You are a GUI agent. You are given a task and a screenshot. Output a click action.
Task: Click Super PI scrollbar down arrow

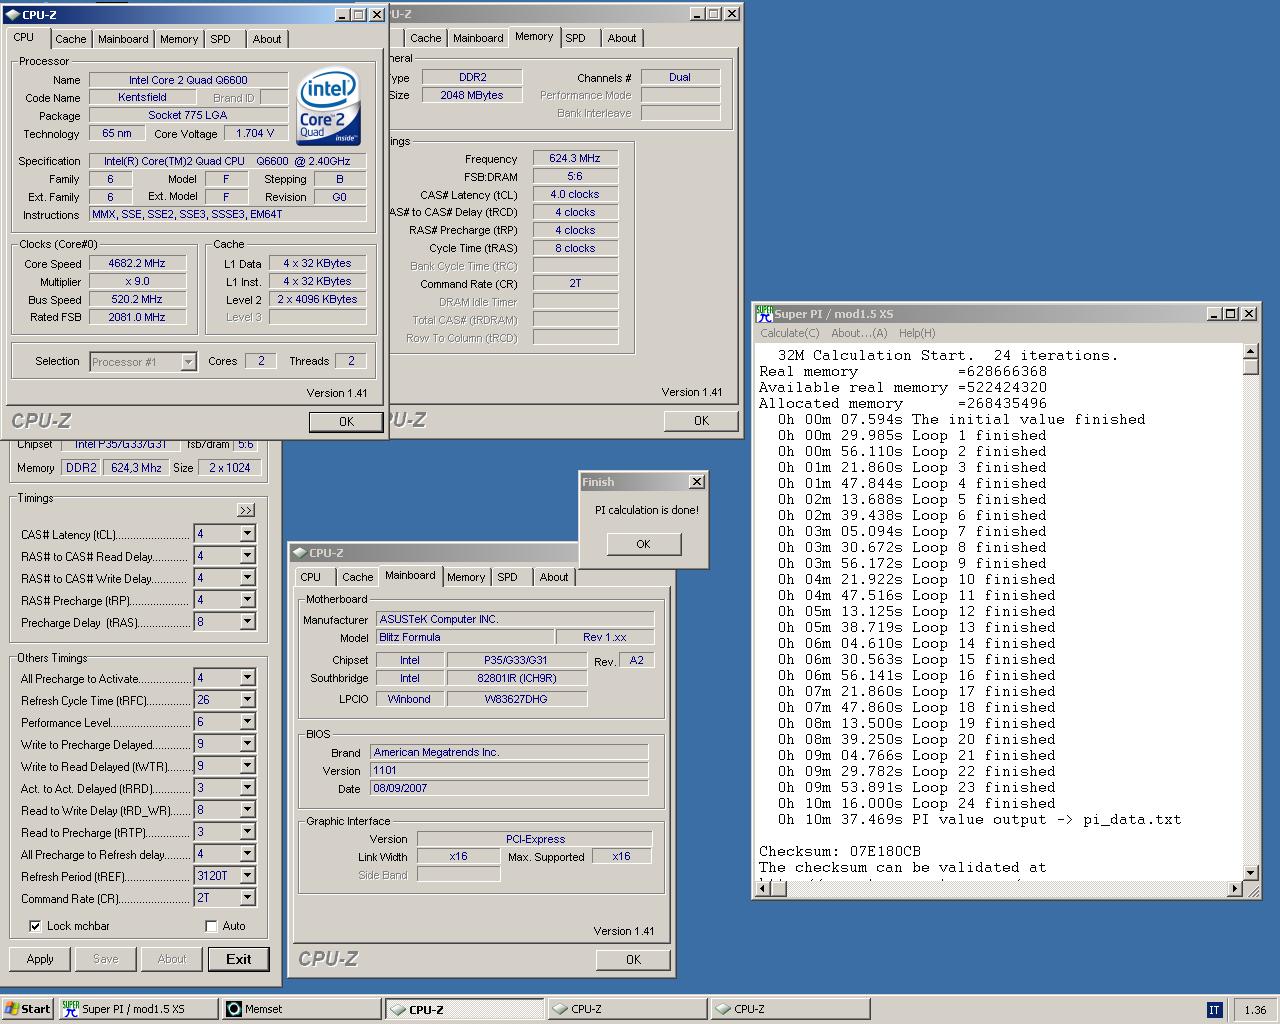1250,873
